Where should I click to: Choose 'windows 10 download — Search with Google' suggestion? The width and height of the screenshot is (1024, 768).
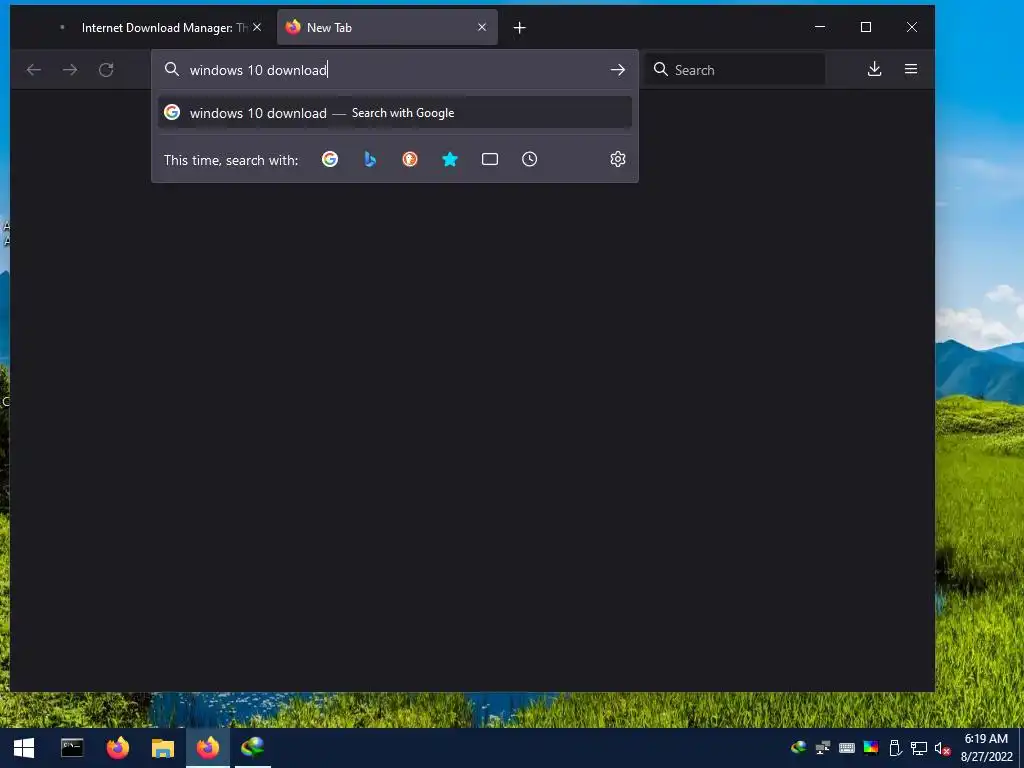coord(394,113)
